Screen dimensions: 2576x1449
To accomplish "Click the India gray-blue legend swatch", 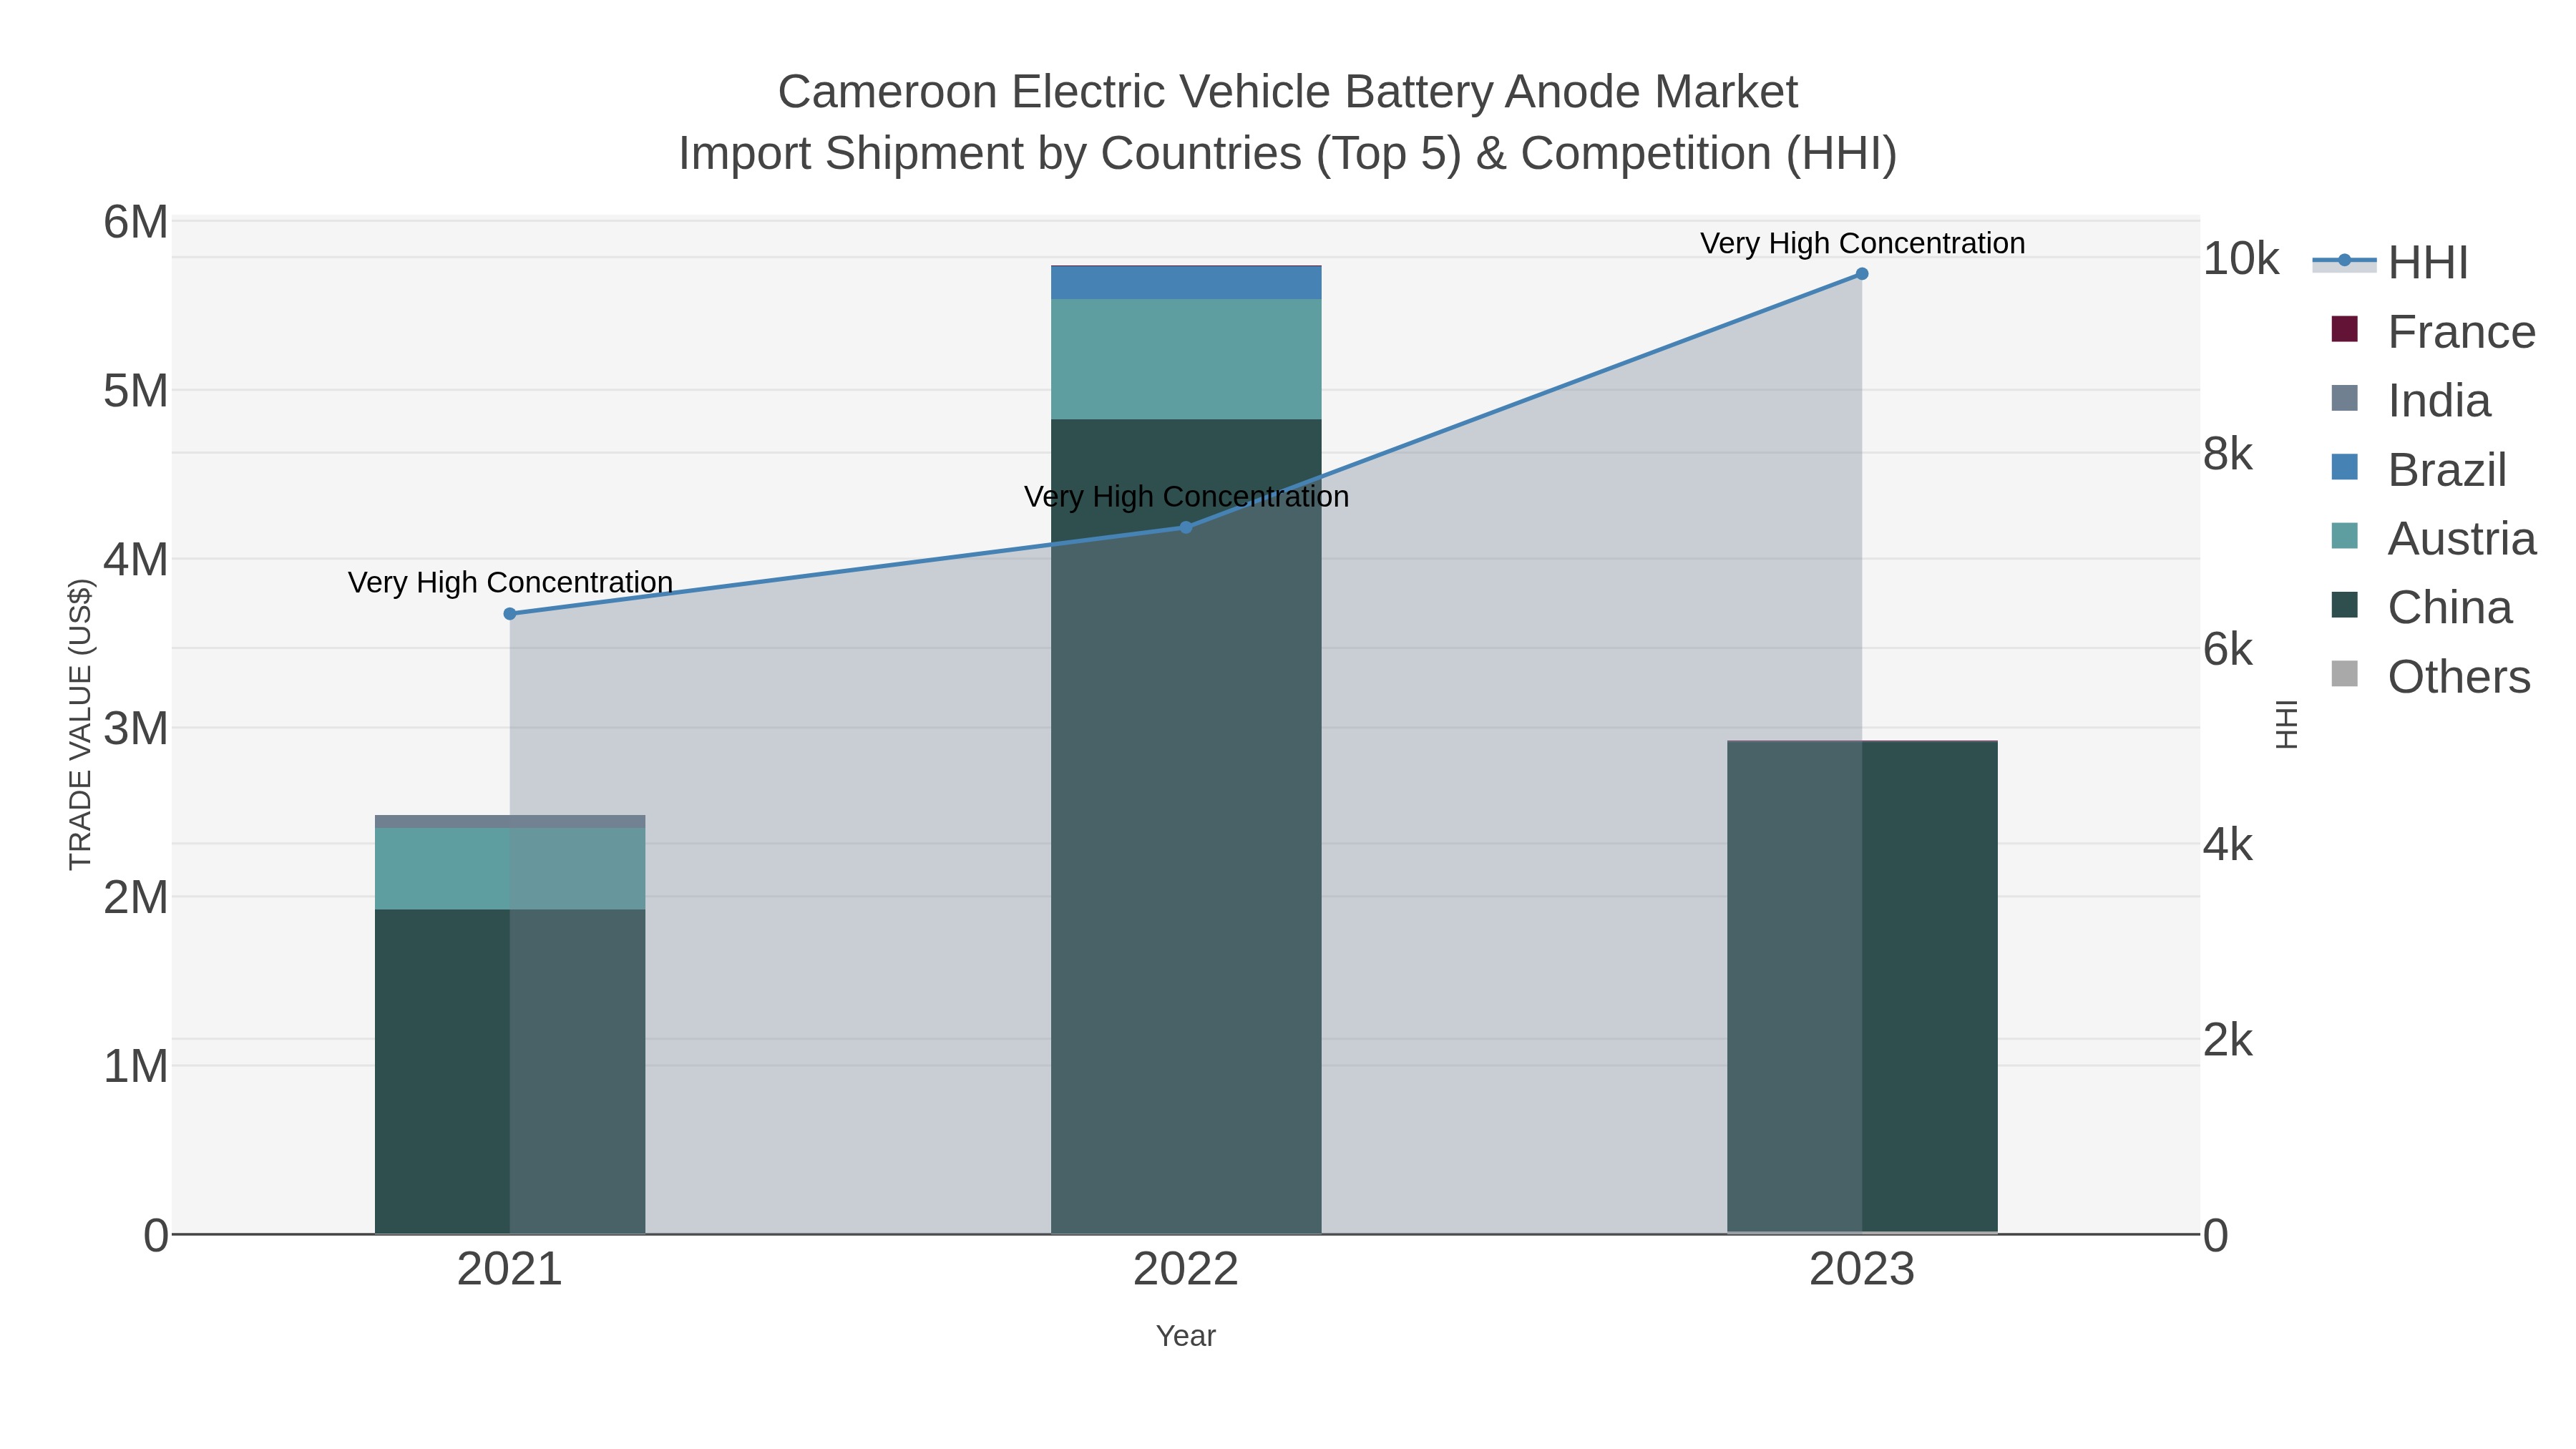I will coord(2344,398).
